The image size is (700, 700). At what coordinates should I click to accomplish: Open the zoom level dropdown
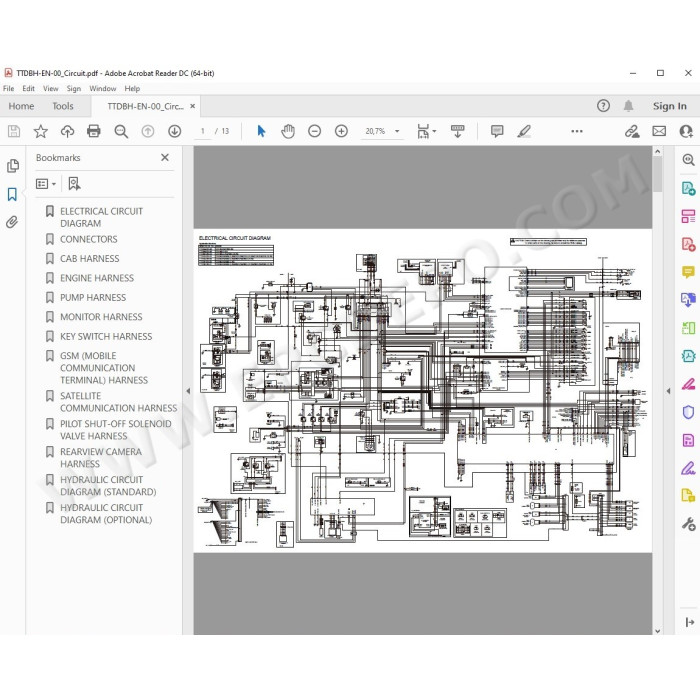coord(397,131)
